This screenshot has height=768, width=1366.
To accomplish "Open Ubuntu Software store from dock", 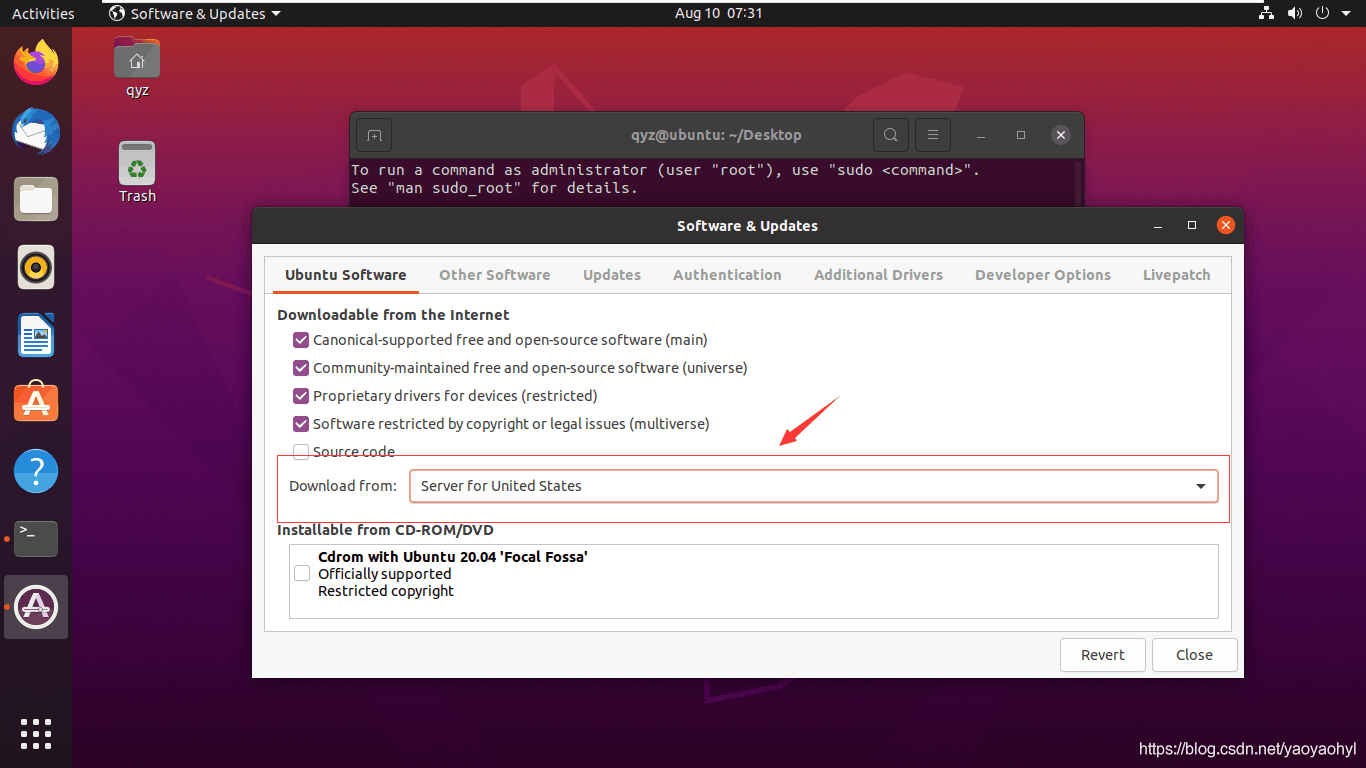I will [36, 403].
